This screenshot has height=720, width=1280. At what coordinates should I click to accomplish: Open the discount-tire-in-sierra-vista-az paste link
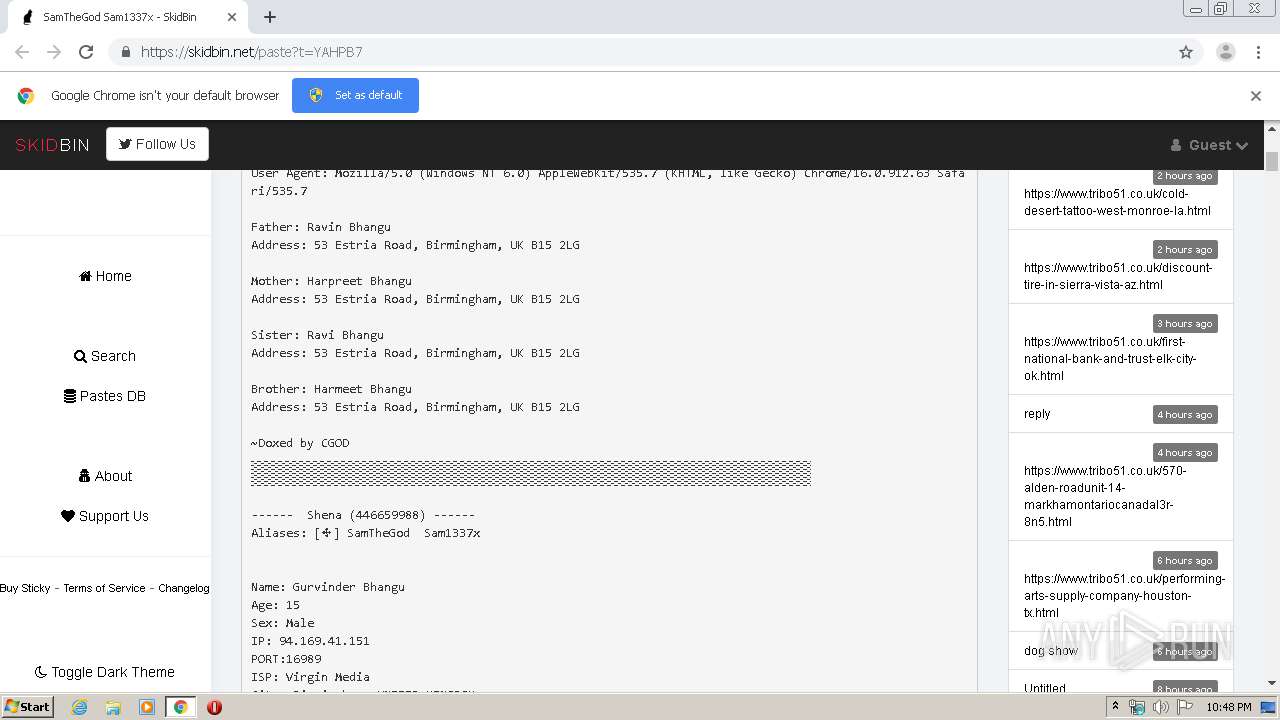coord(1118,276)
